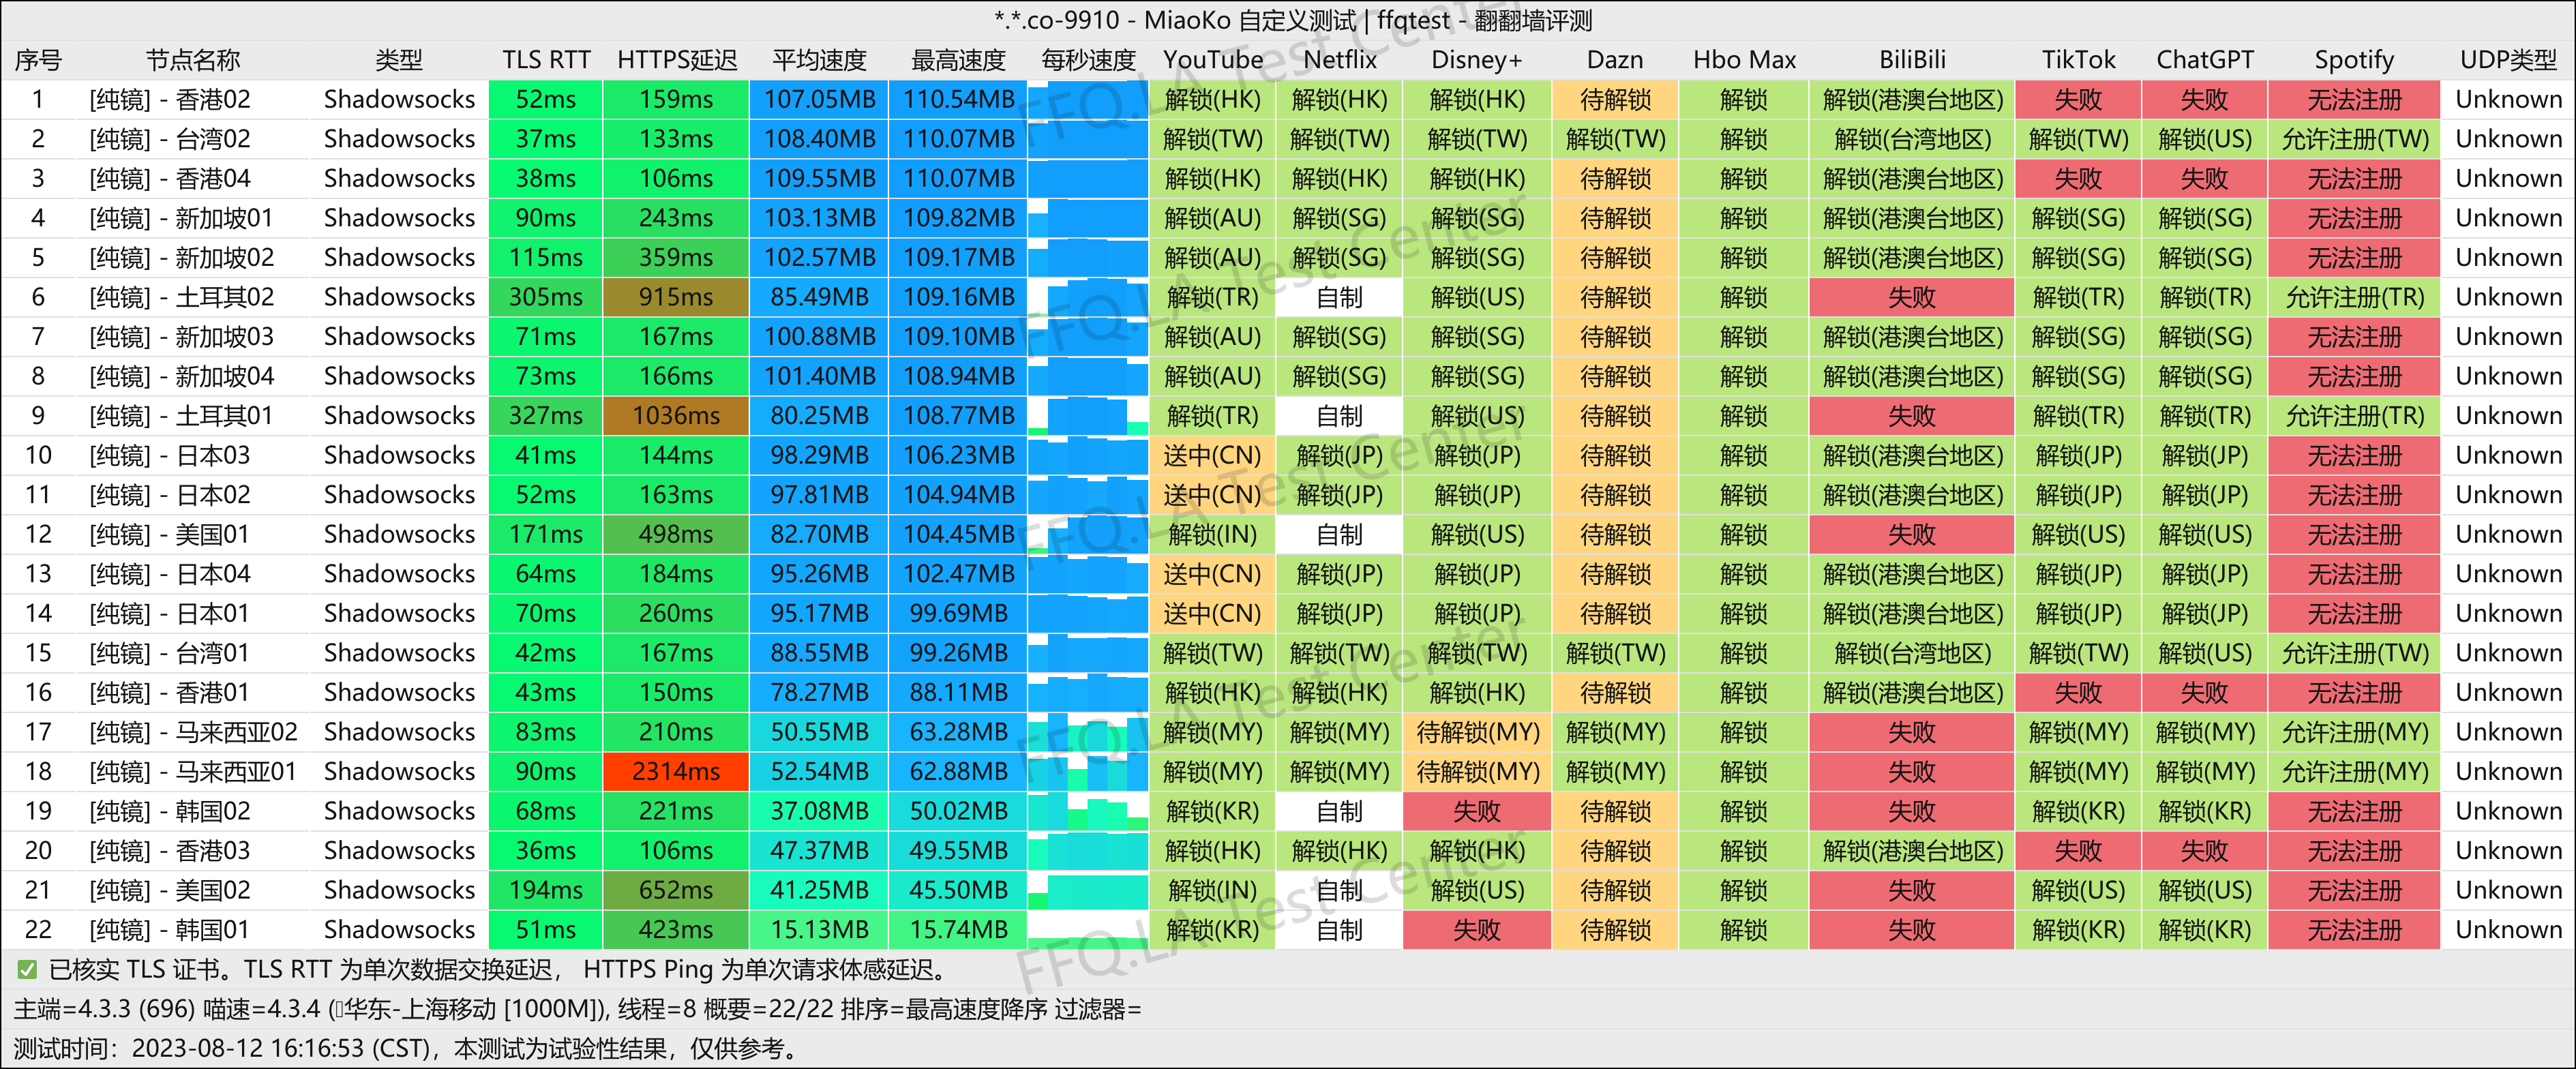Select the UDP类型 column header
2576x1069 pixels.
[x=2508, y=60]
